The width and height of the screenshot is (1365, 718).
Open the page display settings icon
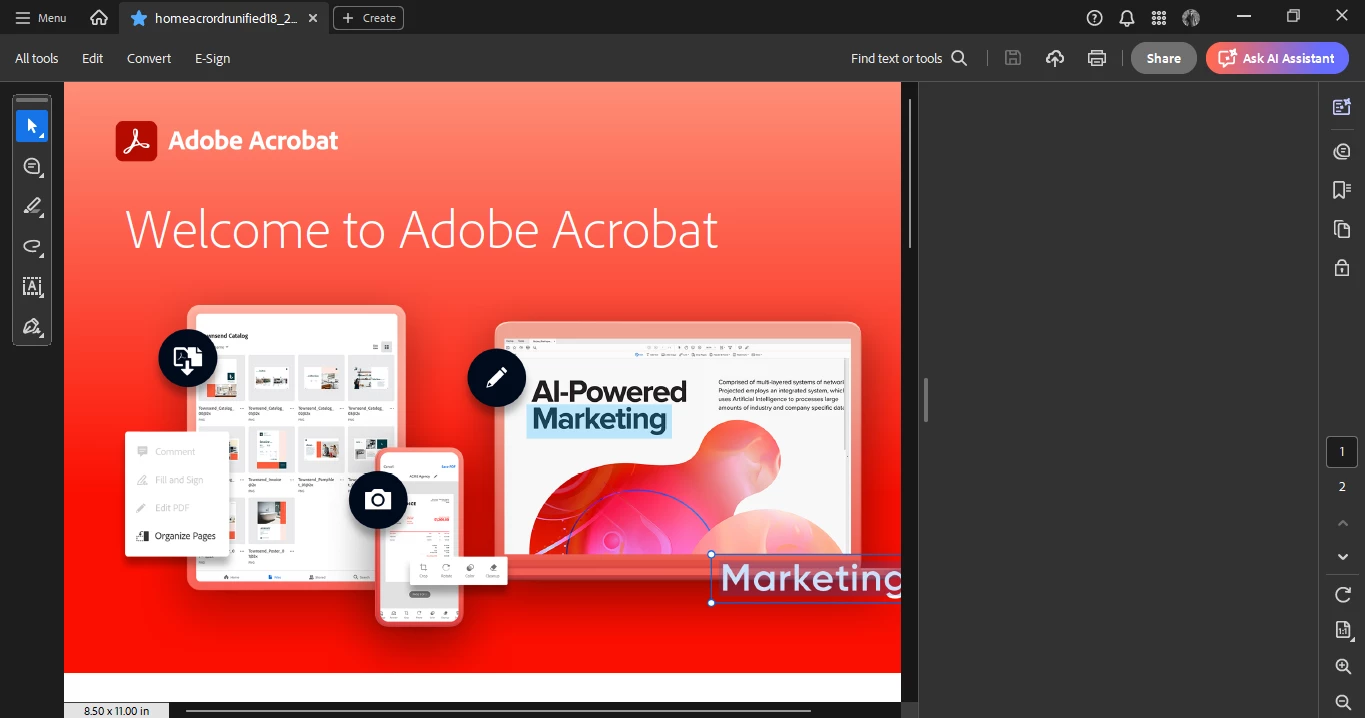[1343, 630]
